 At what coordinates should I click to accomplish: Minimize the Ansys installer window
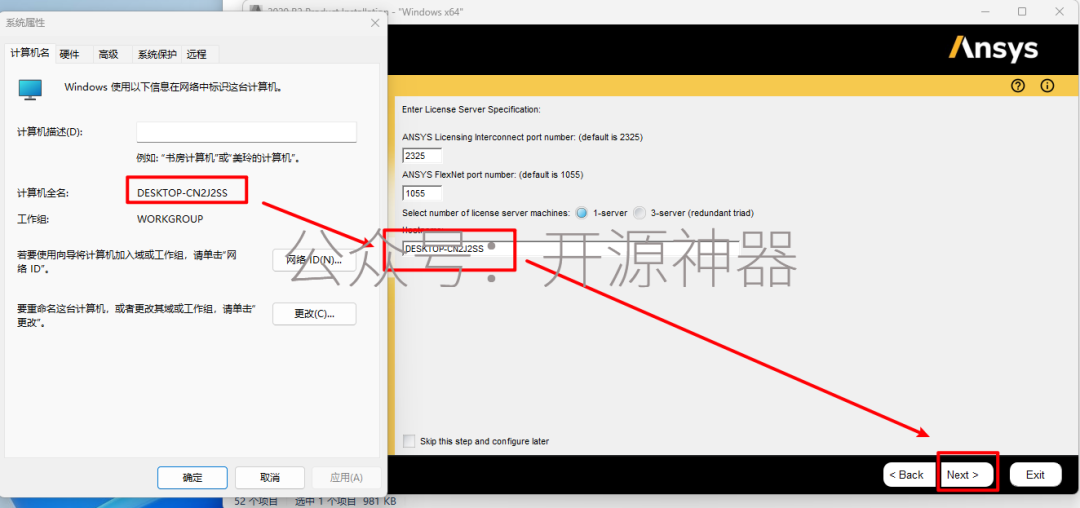pos(985,11)
